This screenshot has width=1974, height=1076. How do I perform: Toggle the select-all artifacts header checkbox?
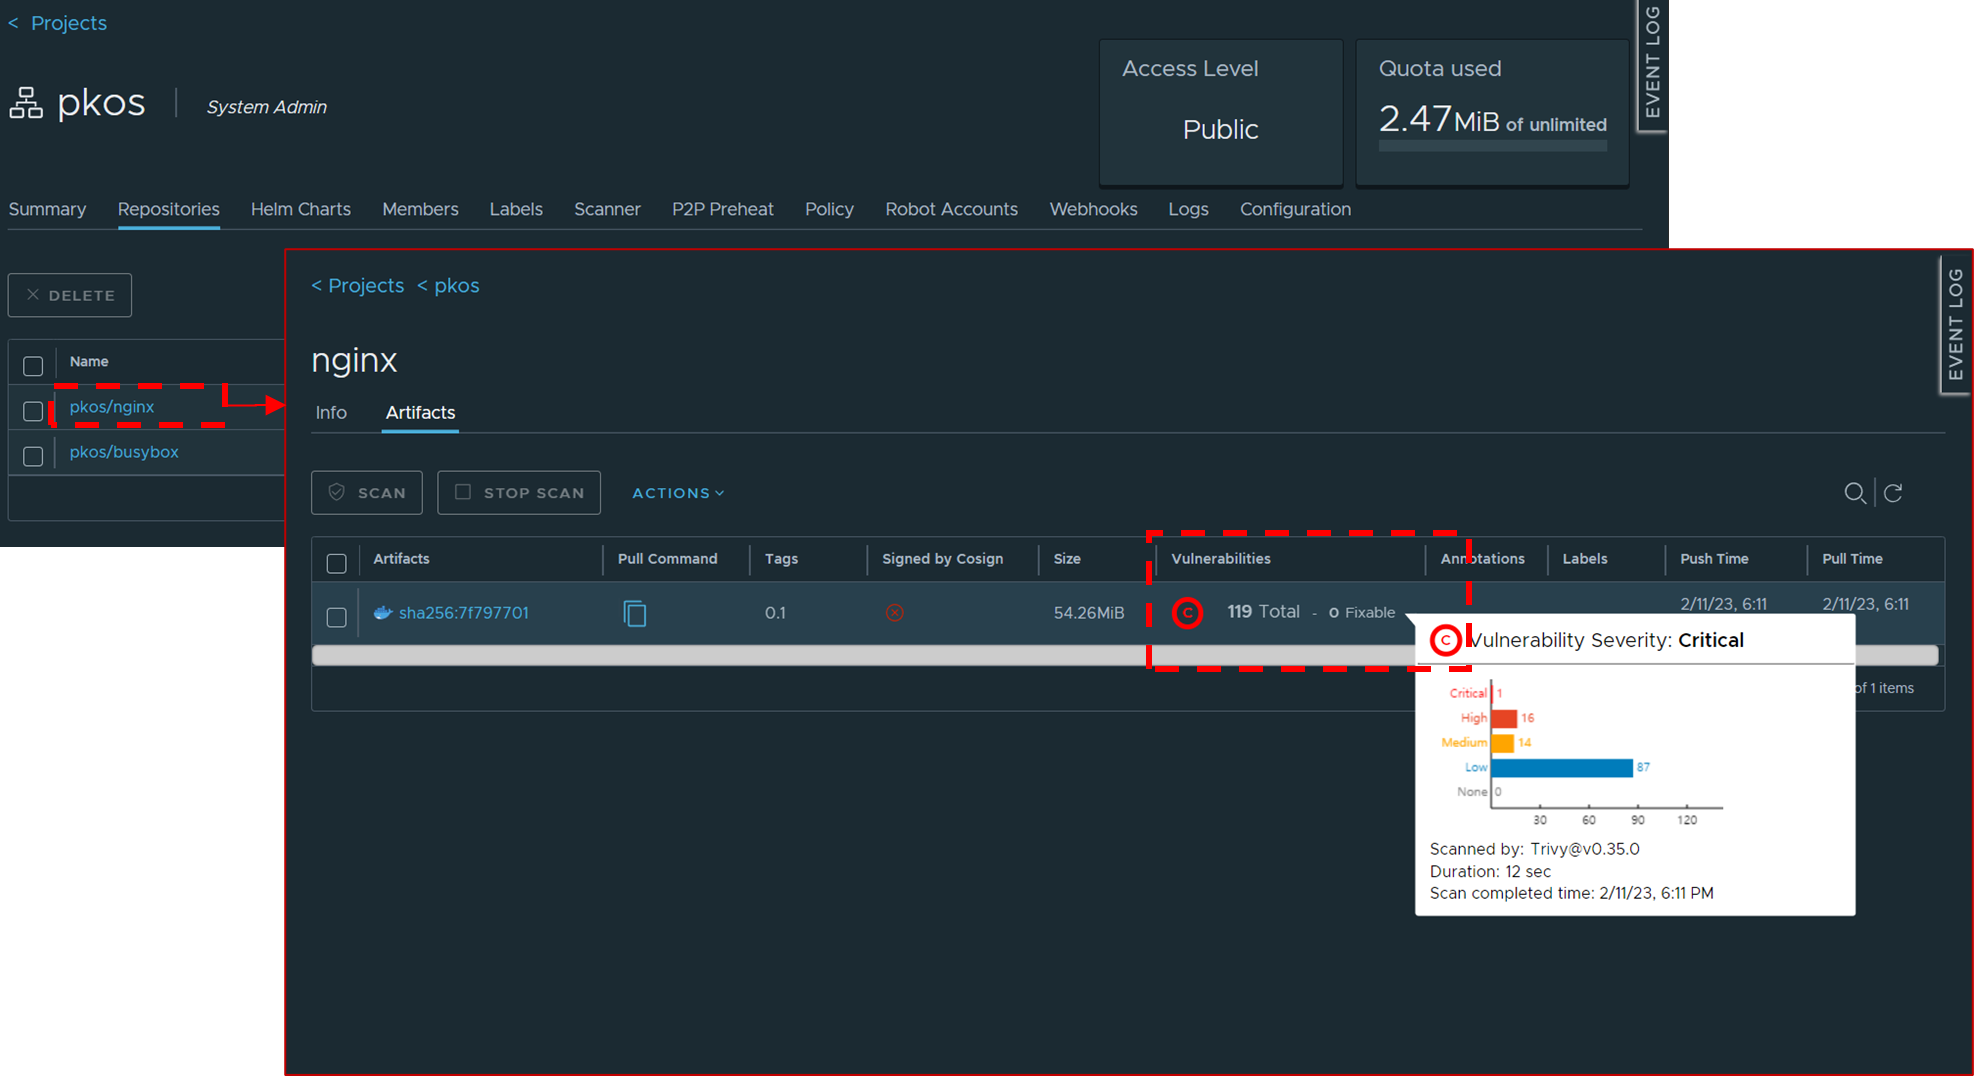337,563
